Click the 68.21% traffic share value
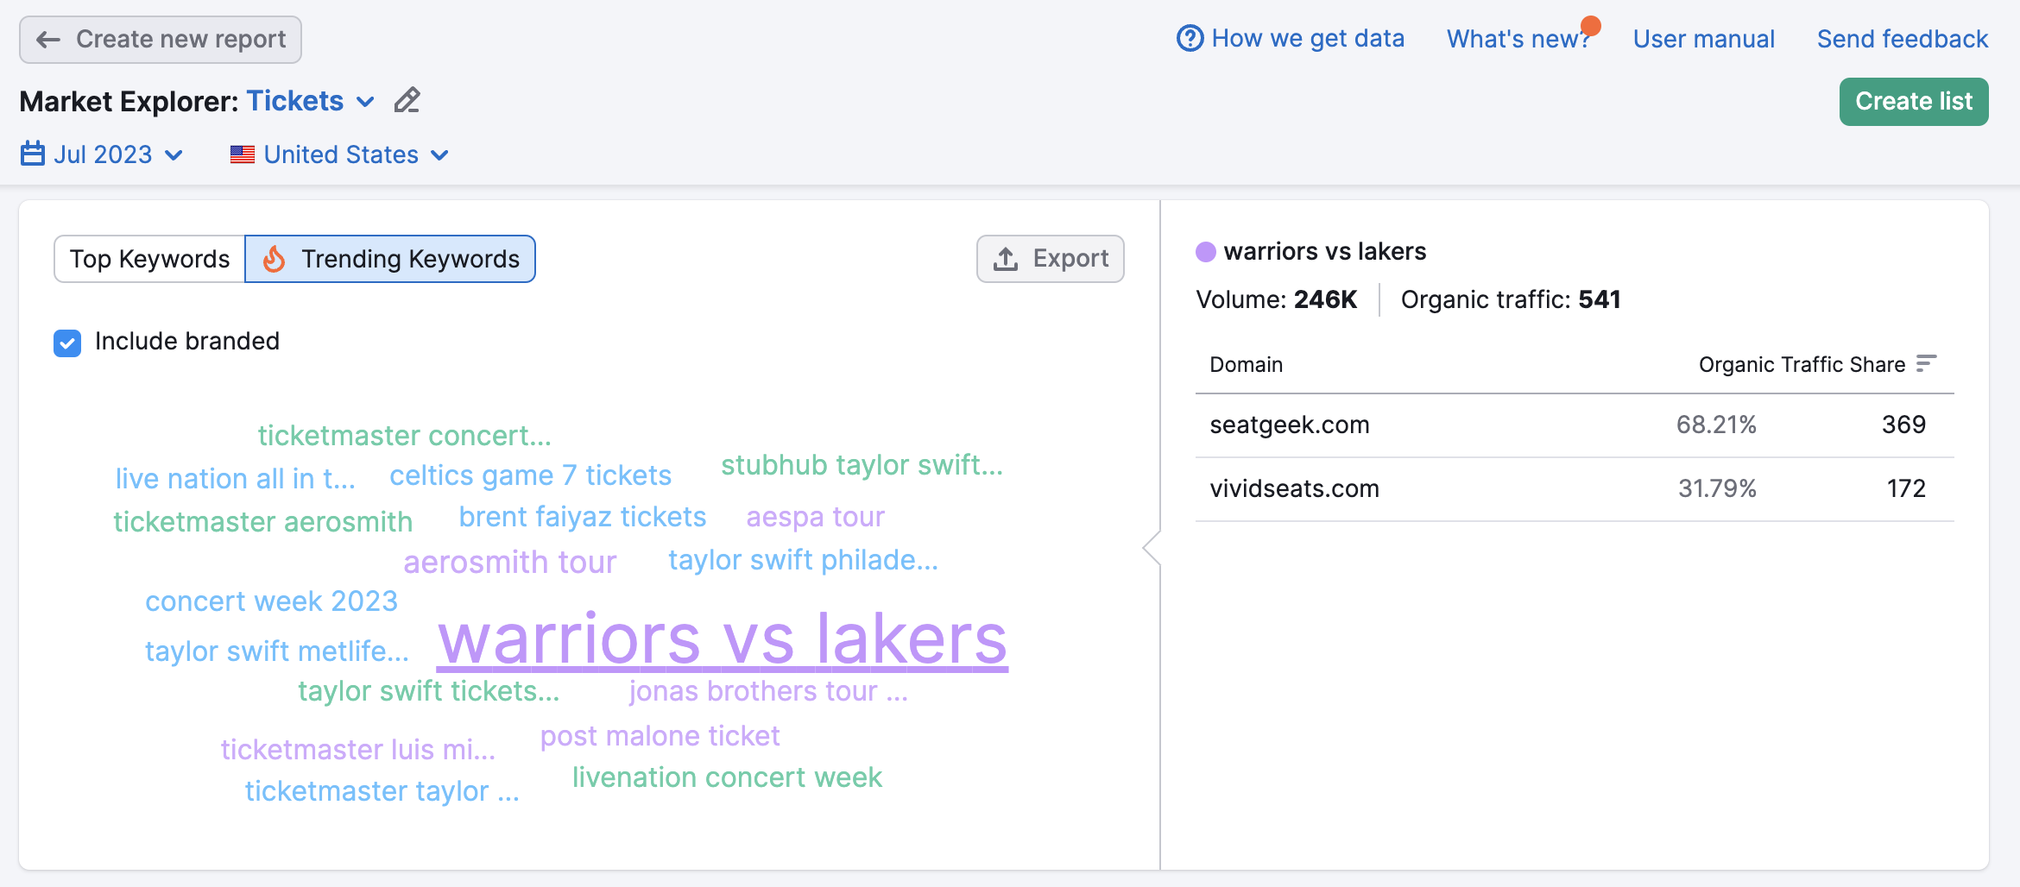Viewport: 2020px width, 887px height. click(1716, 425)
